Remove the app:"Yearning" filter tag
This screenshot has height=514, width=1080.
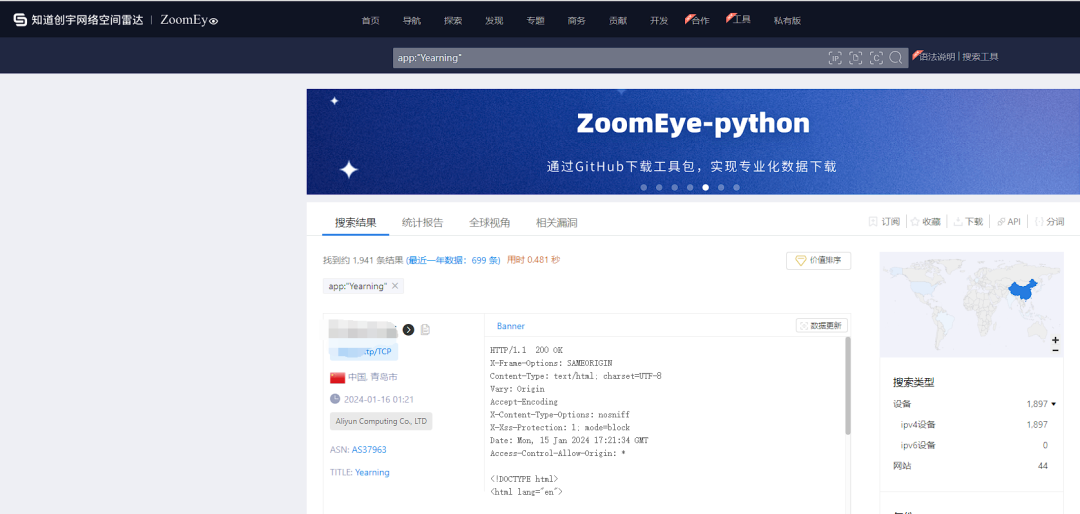click(x=395, y=286)
